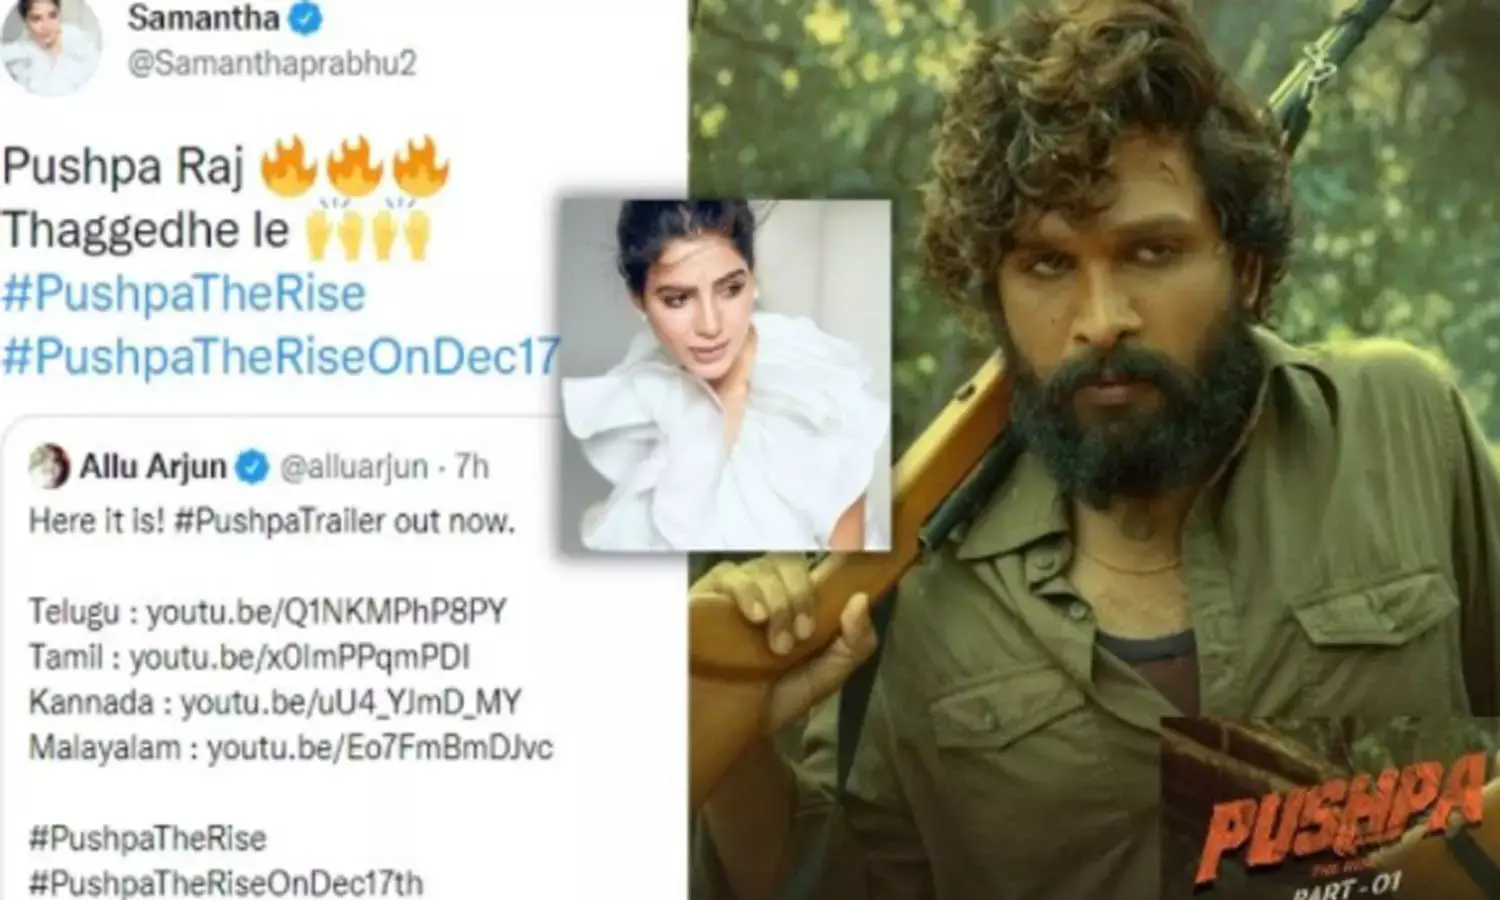Click the inset photo of woman in white dress
This screenshot has width=1500, height=900.
click(726, 374)
